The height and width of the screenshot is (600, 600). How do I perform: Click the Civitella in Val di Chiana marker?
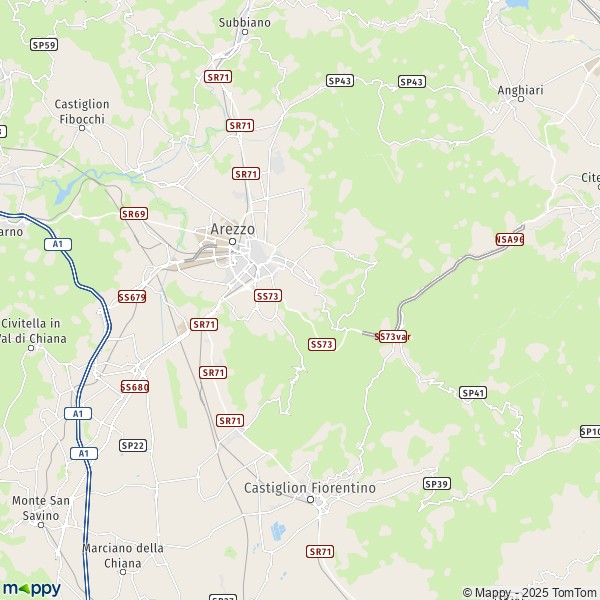[31, 348]
